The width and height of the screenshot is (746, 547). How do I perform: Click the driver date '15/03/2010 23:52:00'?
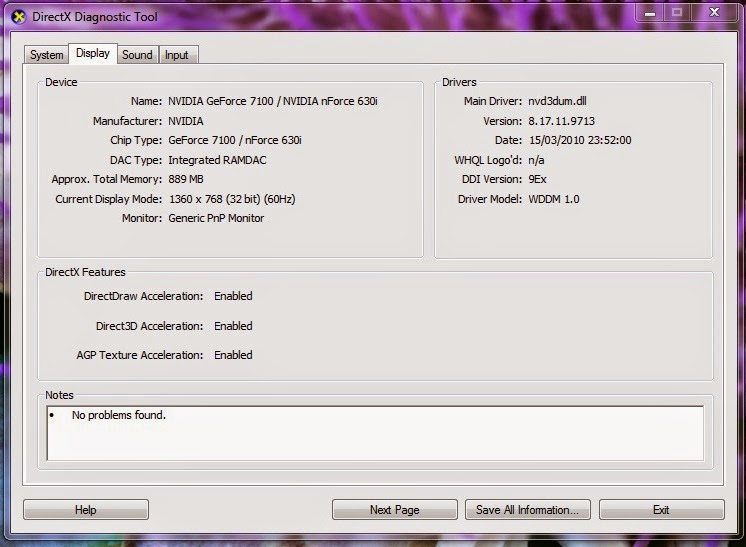580,140
